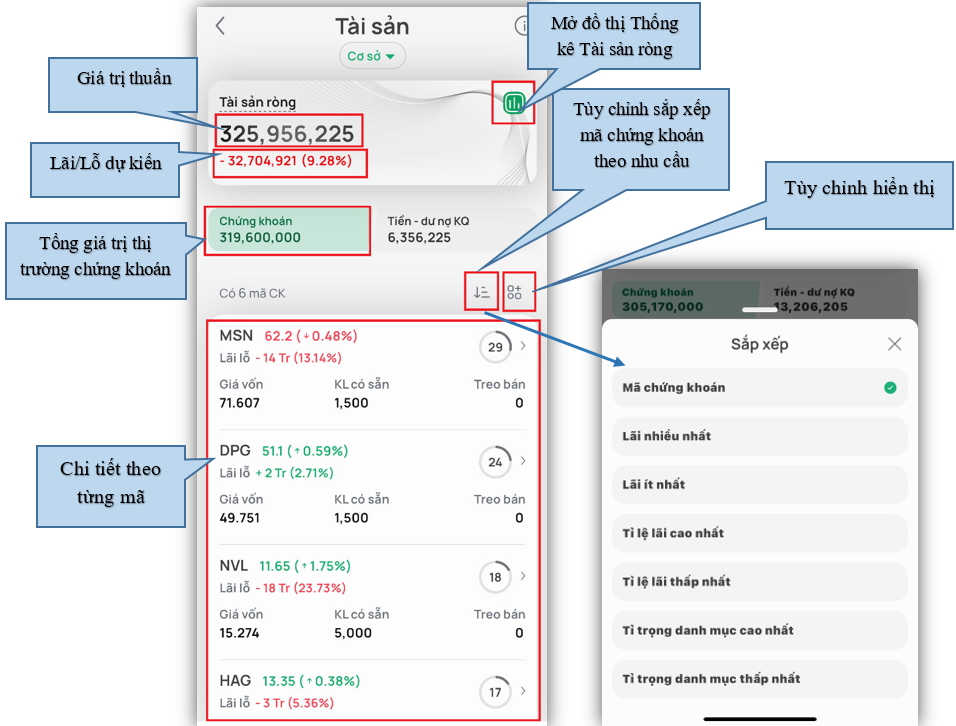956x726 pixels.
Task: Switch to the Chứng khoán tab
Action: click(x=287, y=230)
